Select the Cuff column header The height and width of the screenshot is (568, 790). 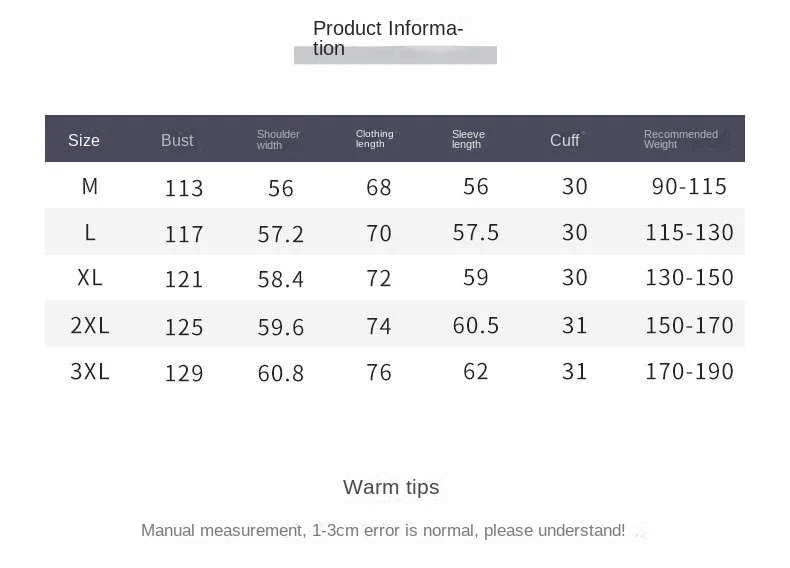tap(564, 140)
